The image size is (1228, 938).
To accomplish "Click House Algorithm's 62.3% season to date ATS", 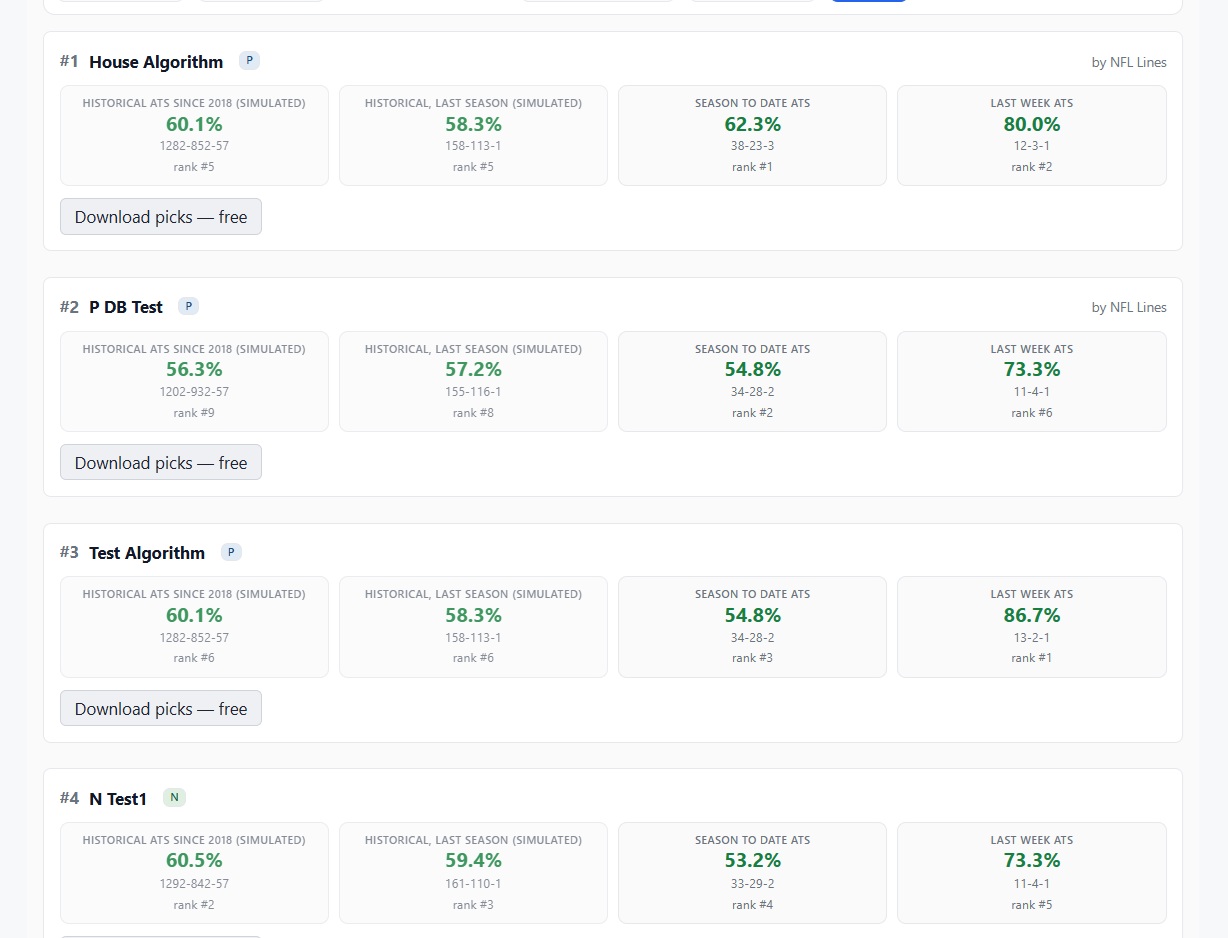I will pos(752,125).
